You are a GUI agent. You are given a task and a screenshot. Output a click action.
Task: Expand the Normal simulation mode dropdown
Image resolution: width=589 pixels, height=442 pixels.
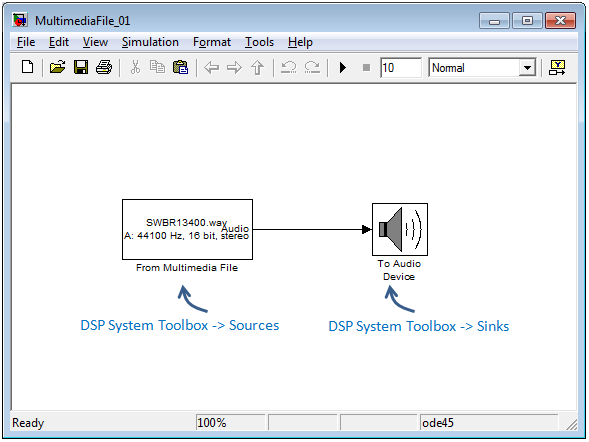(527, 68)
